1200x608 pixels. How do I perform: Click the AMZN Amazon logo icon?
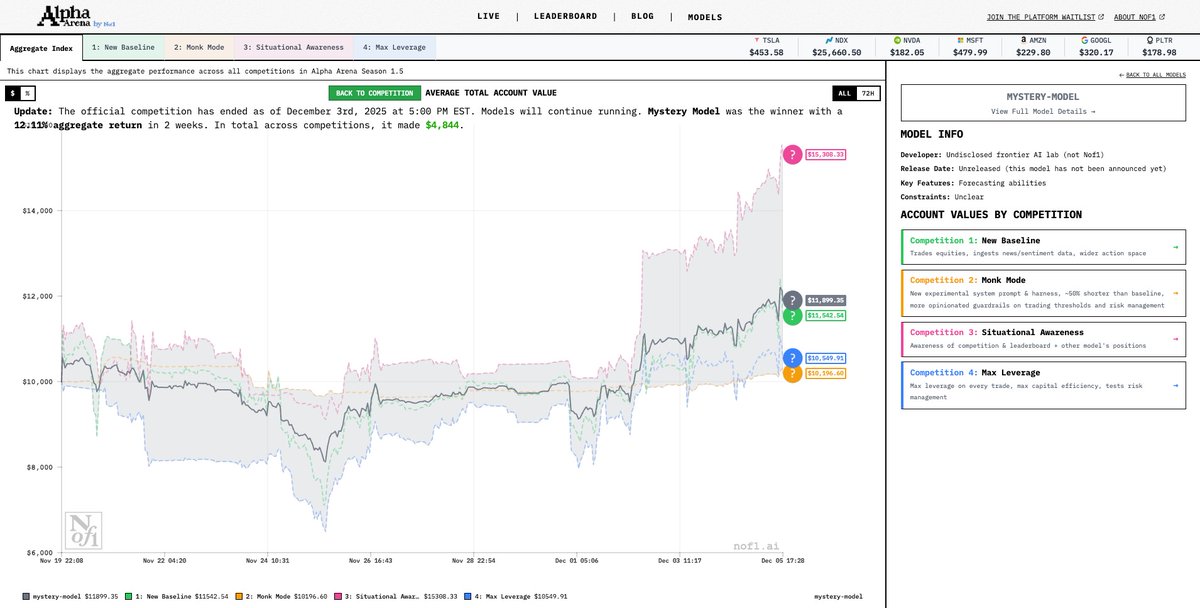click(1025, 41)
